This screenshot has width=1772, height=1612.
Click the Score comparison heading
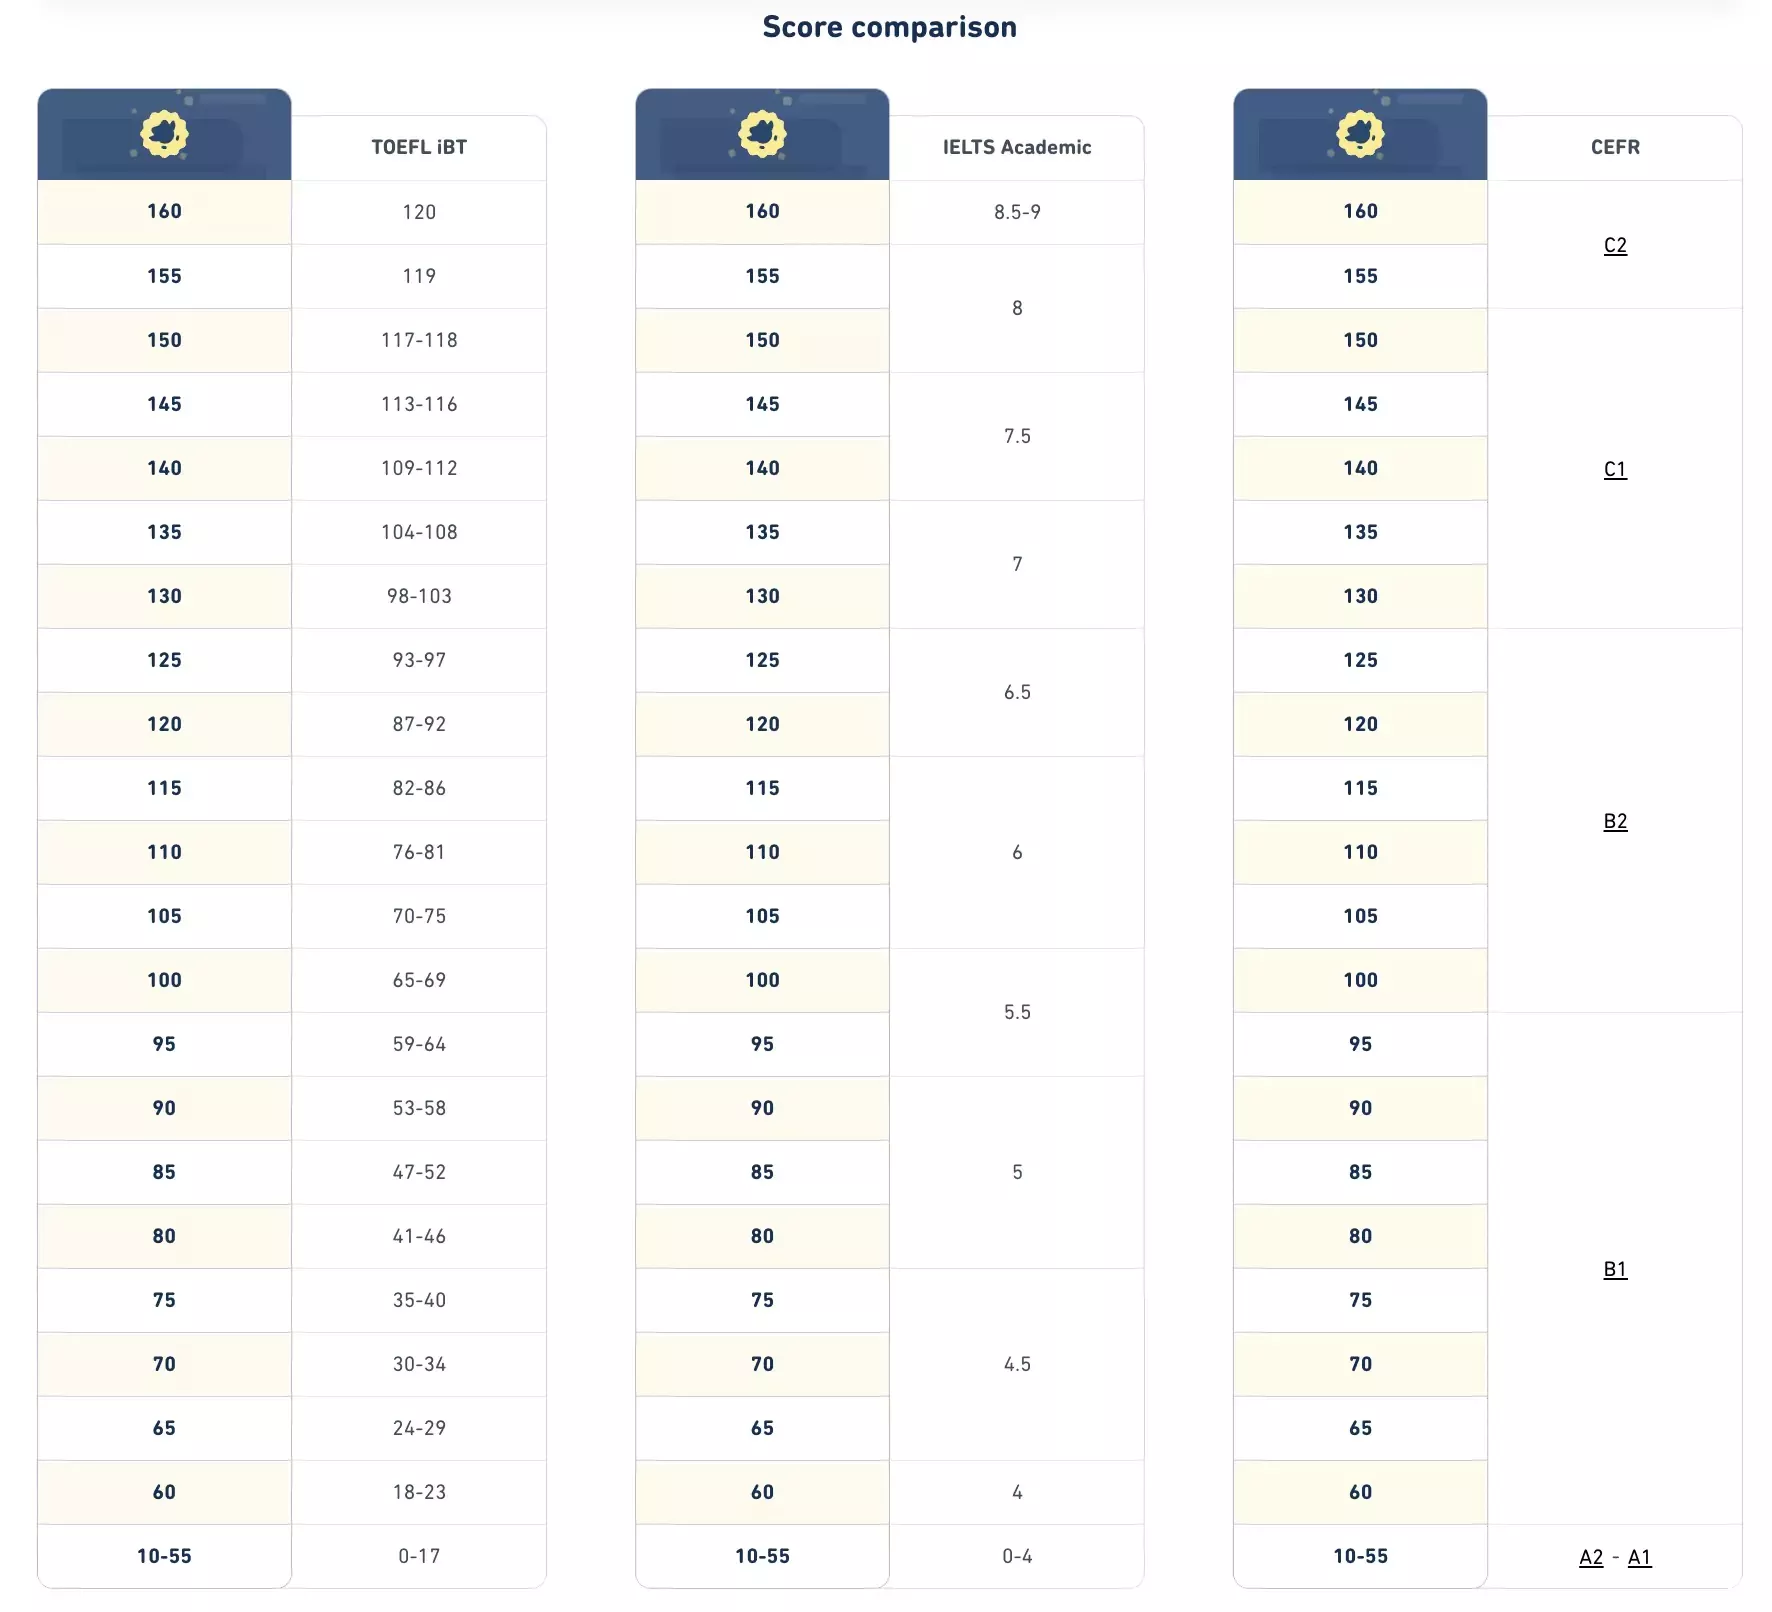[x=889, y=27]
